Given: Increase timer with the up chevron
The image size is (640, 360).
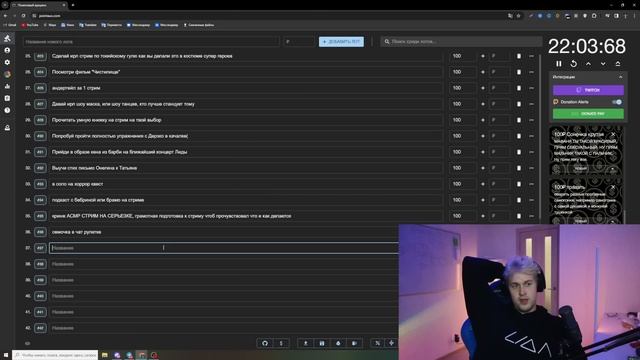Looking at the screenshot, I should click(588, 64).
